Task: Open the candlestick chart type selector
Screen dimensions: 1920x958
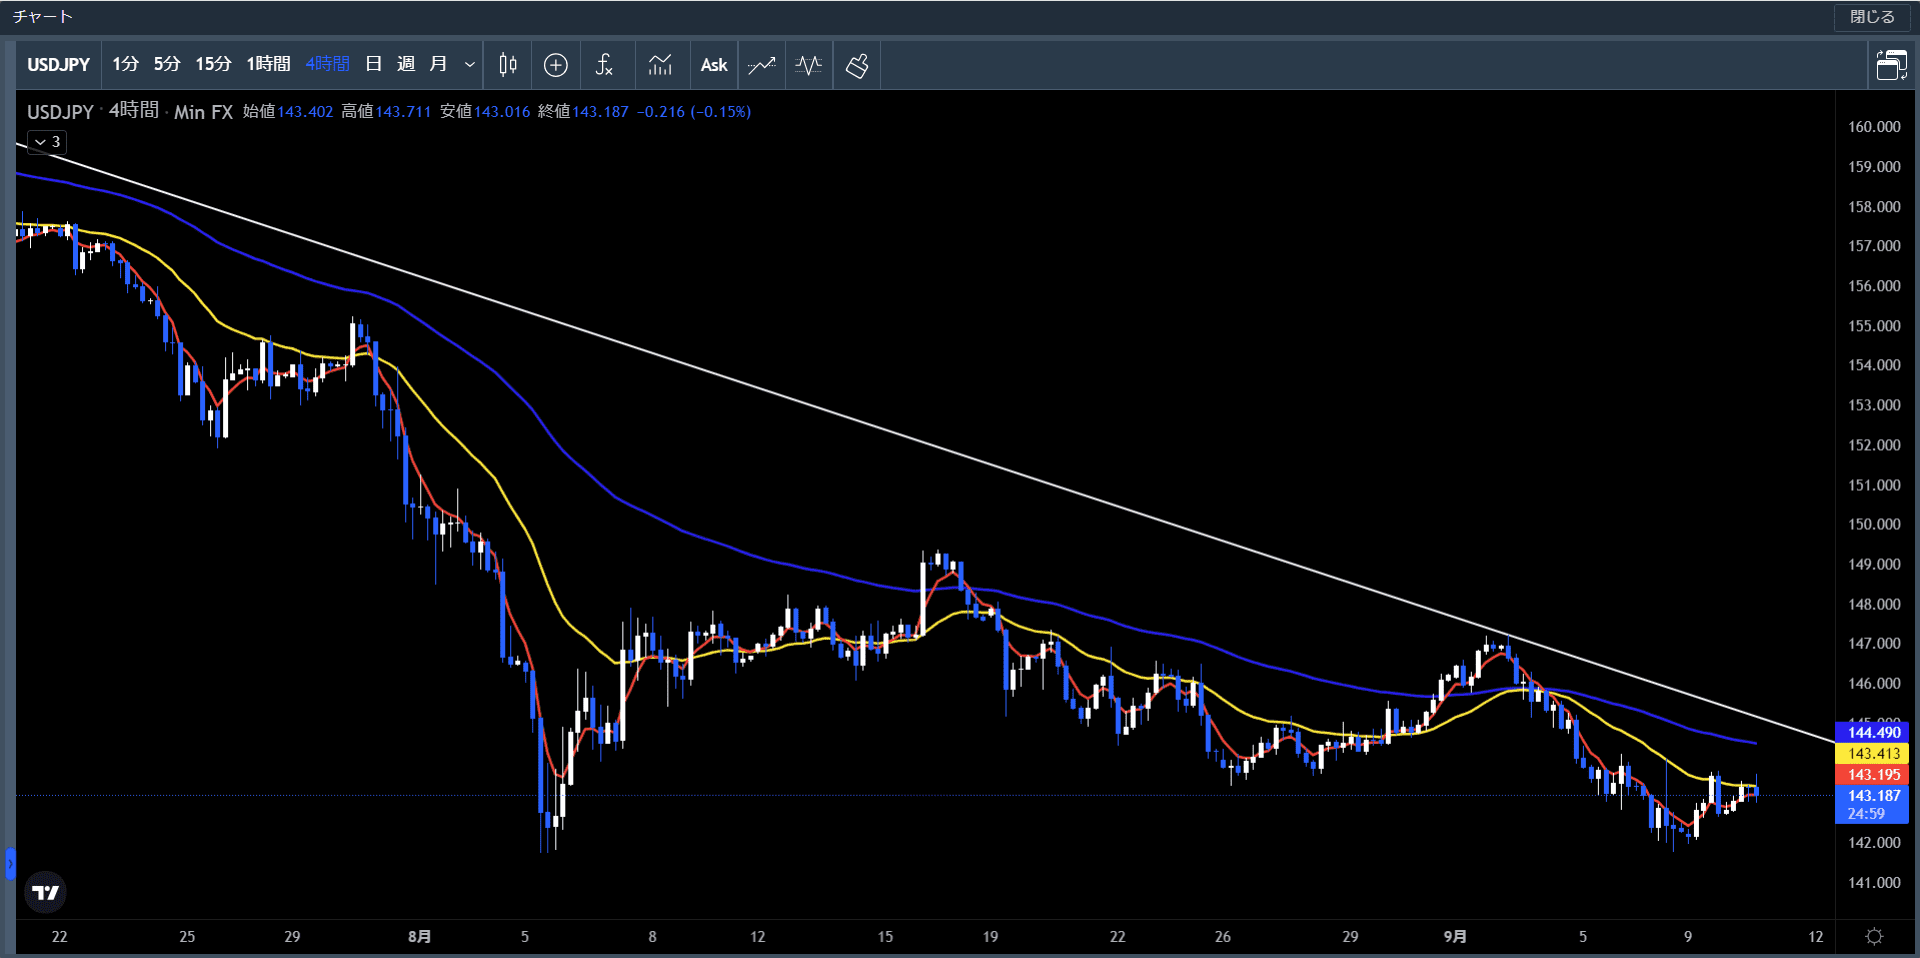Action: 508,65
